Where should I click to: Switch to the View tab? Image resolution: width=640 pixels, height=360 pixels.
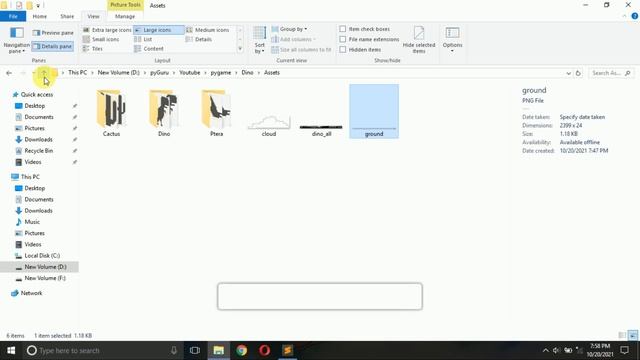point(93,16)
